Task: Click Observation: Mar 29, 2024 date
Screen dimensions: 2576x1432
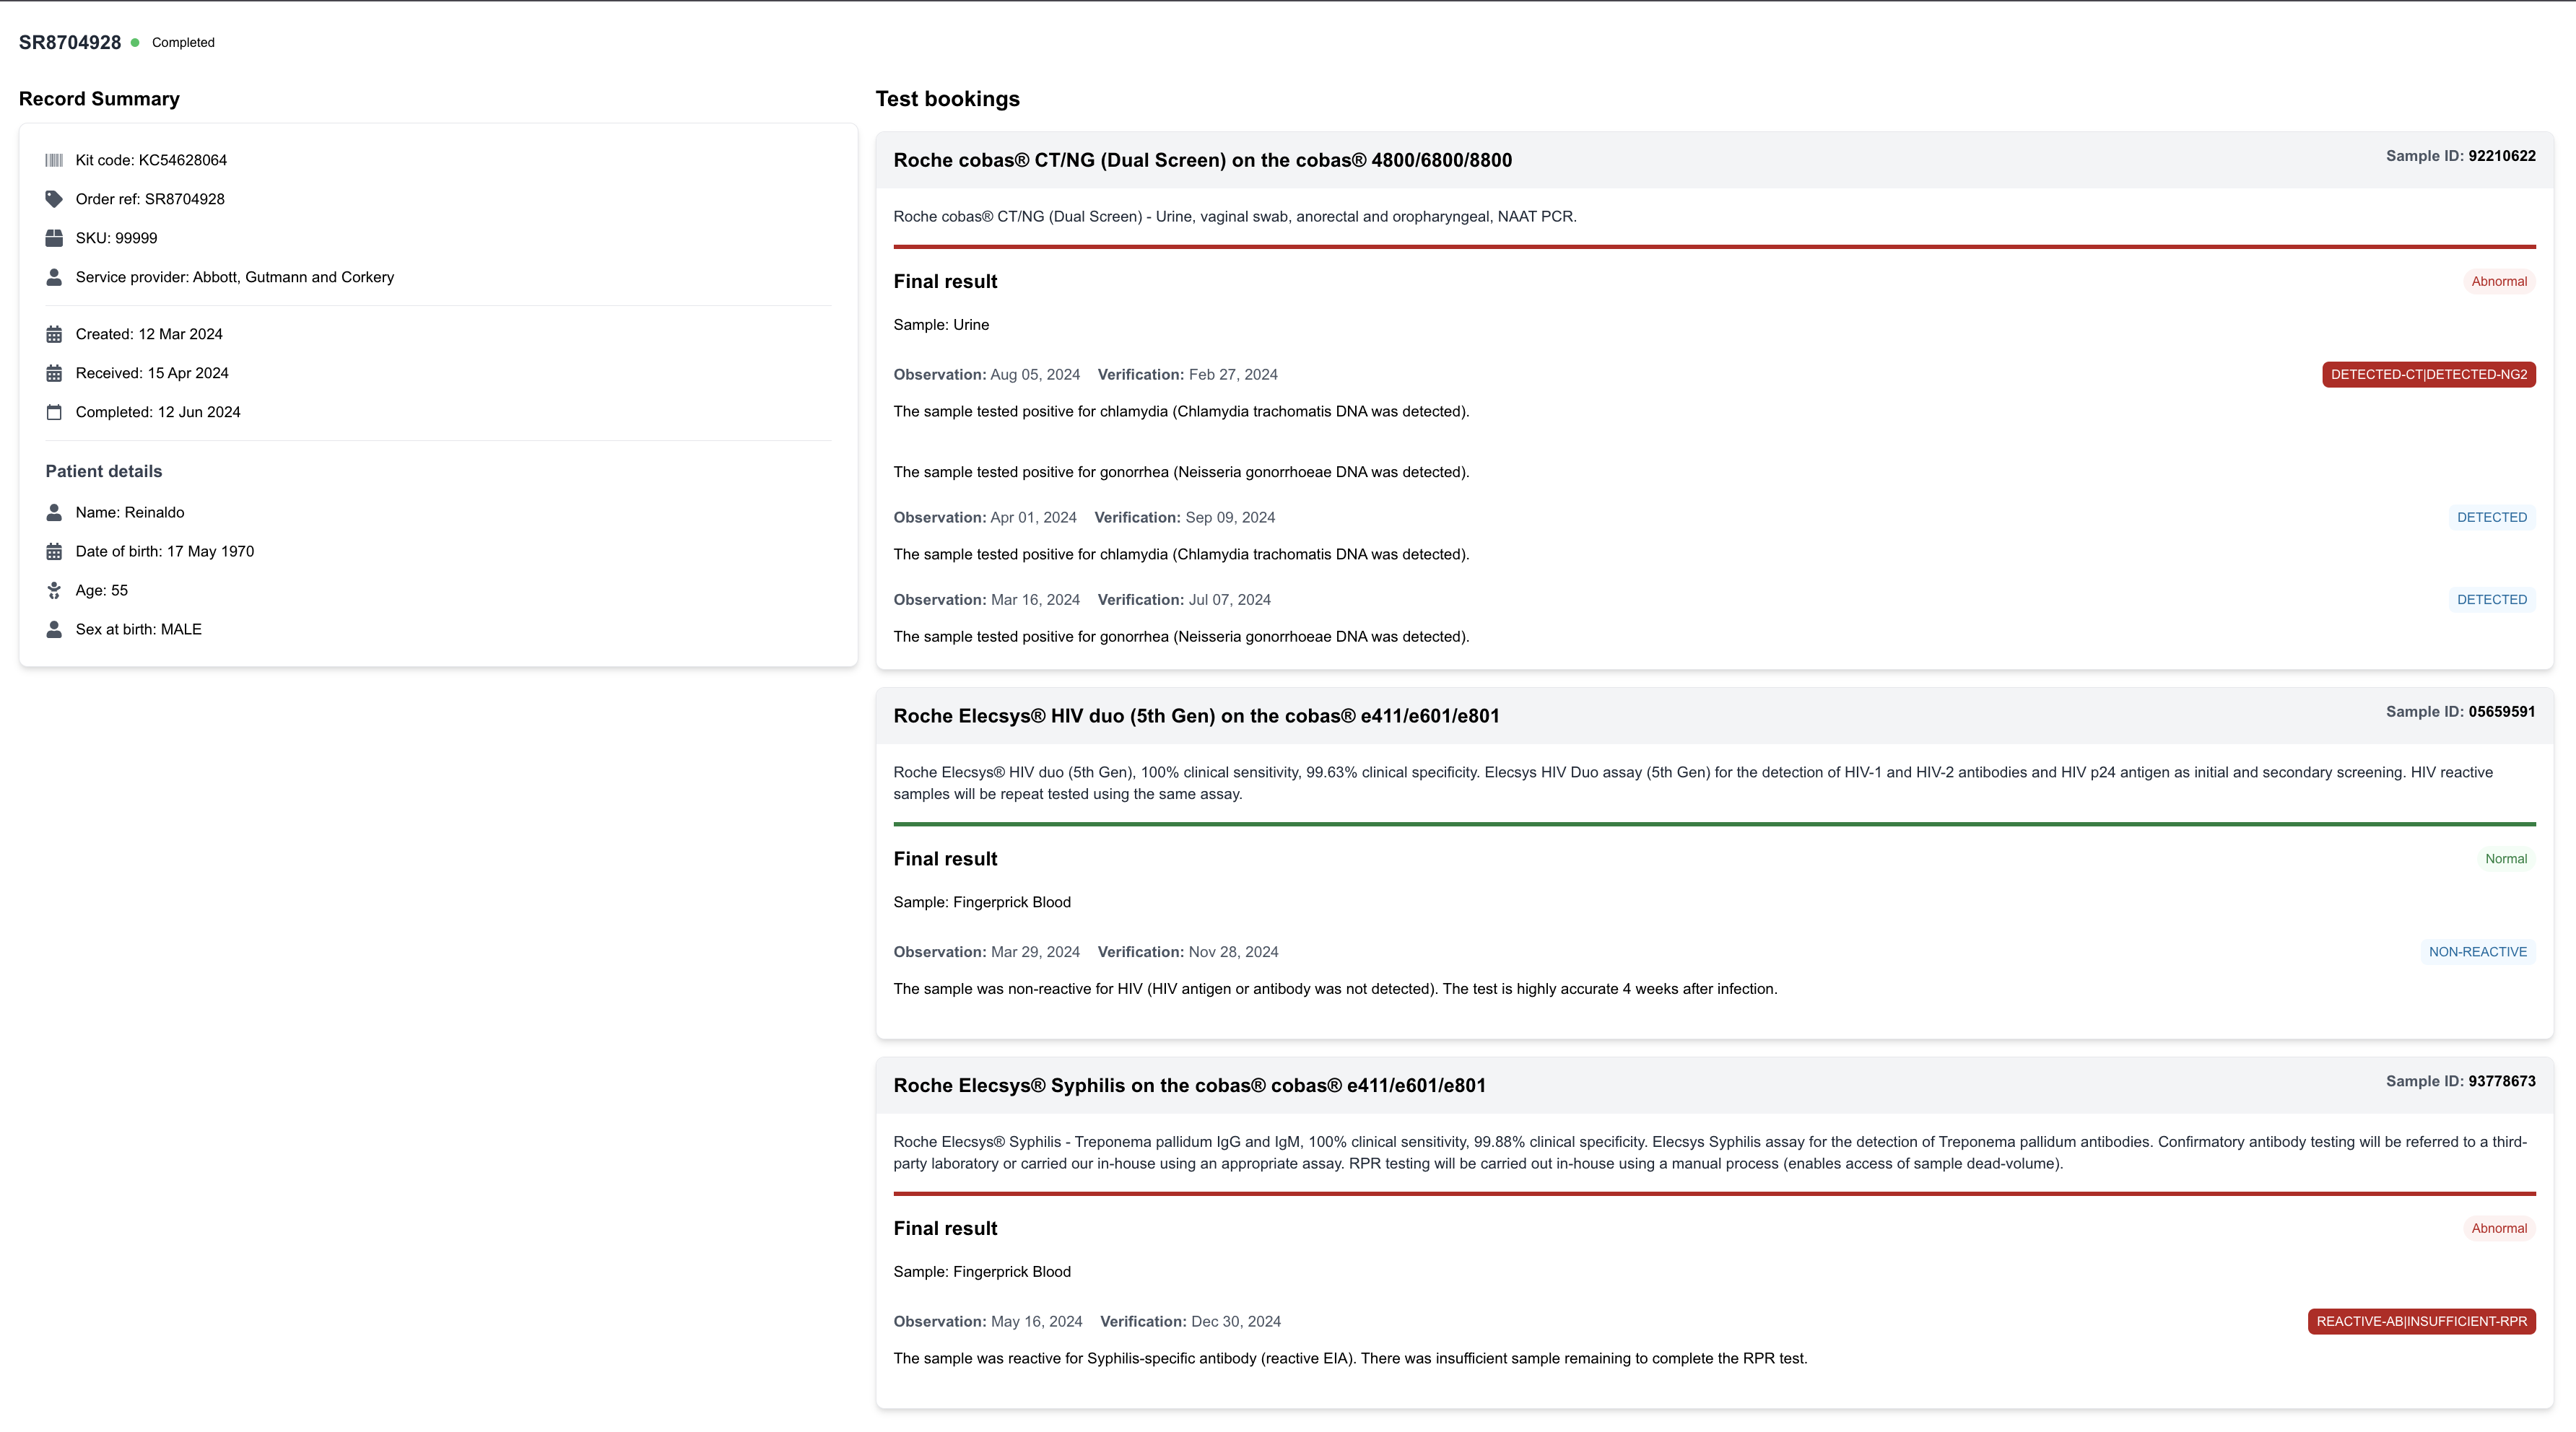Action: coord(987,952)
